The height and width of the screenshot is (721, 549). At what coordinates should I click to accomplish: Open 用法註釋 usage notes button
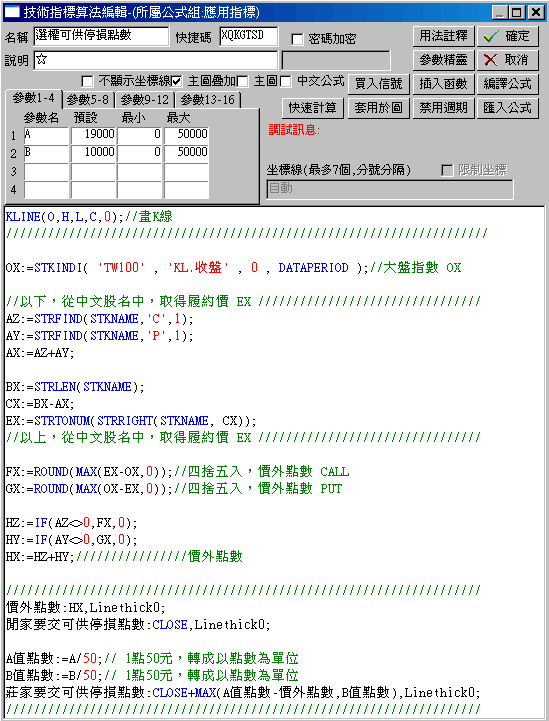click(x=443, y=36)
